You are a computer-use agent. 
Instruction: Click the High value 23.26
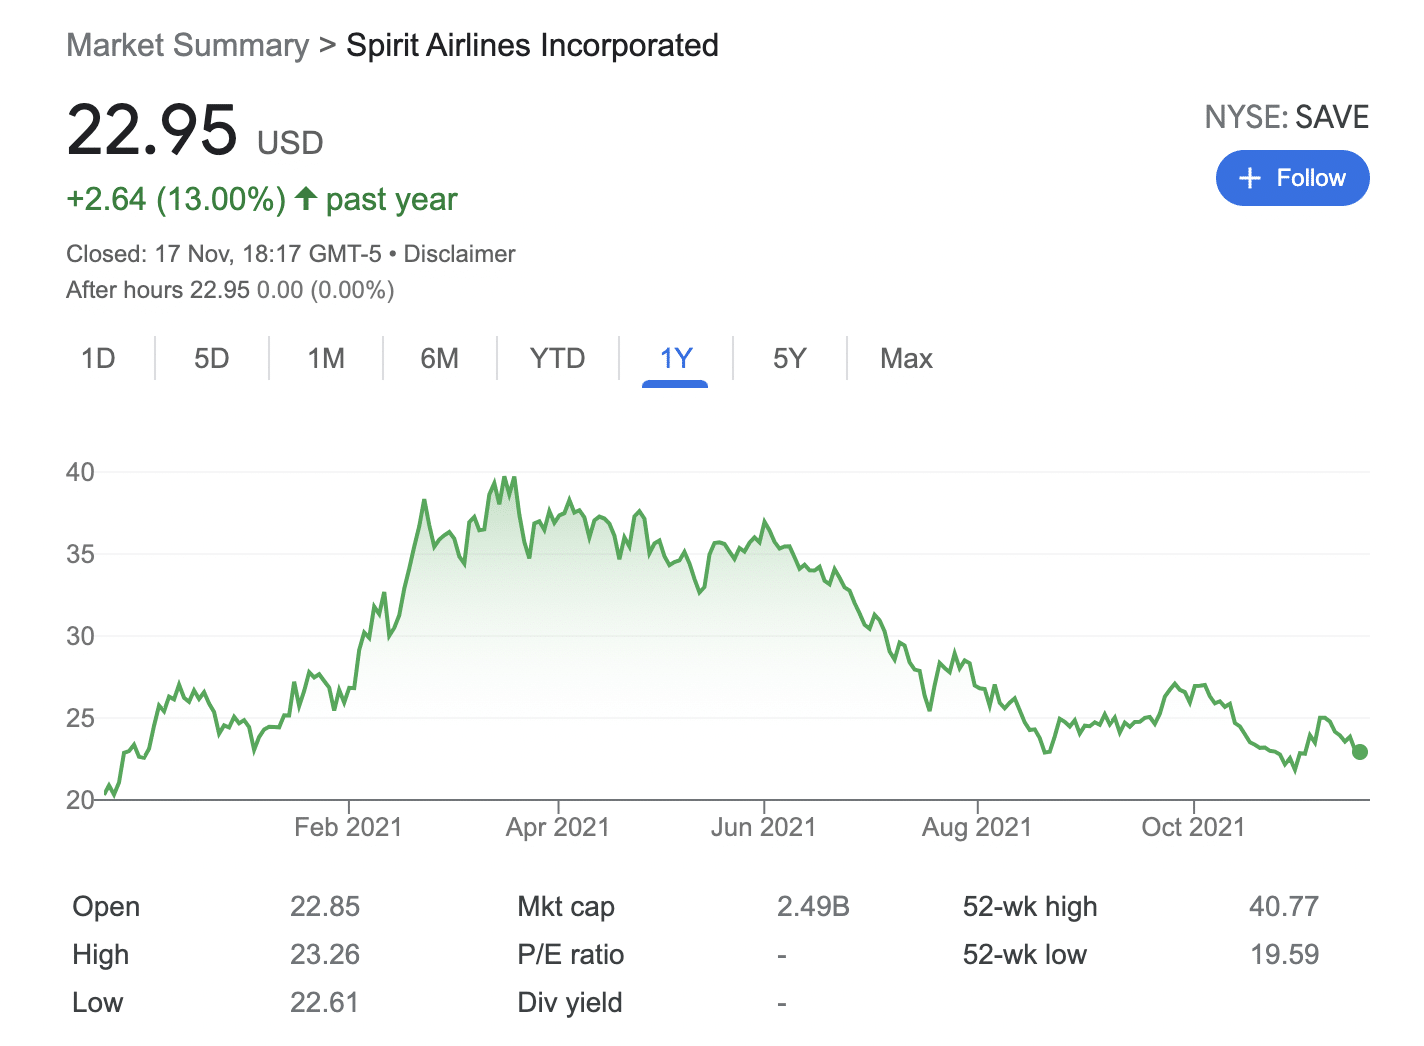point(325,954)
